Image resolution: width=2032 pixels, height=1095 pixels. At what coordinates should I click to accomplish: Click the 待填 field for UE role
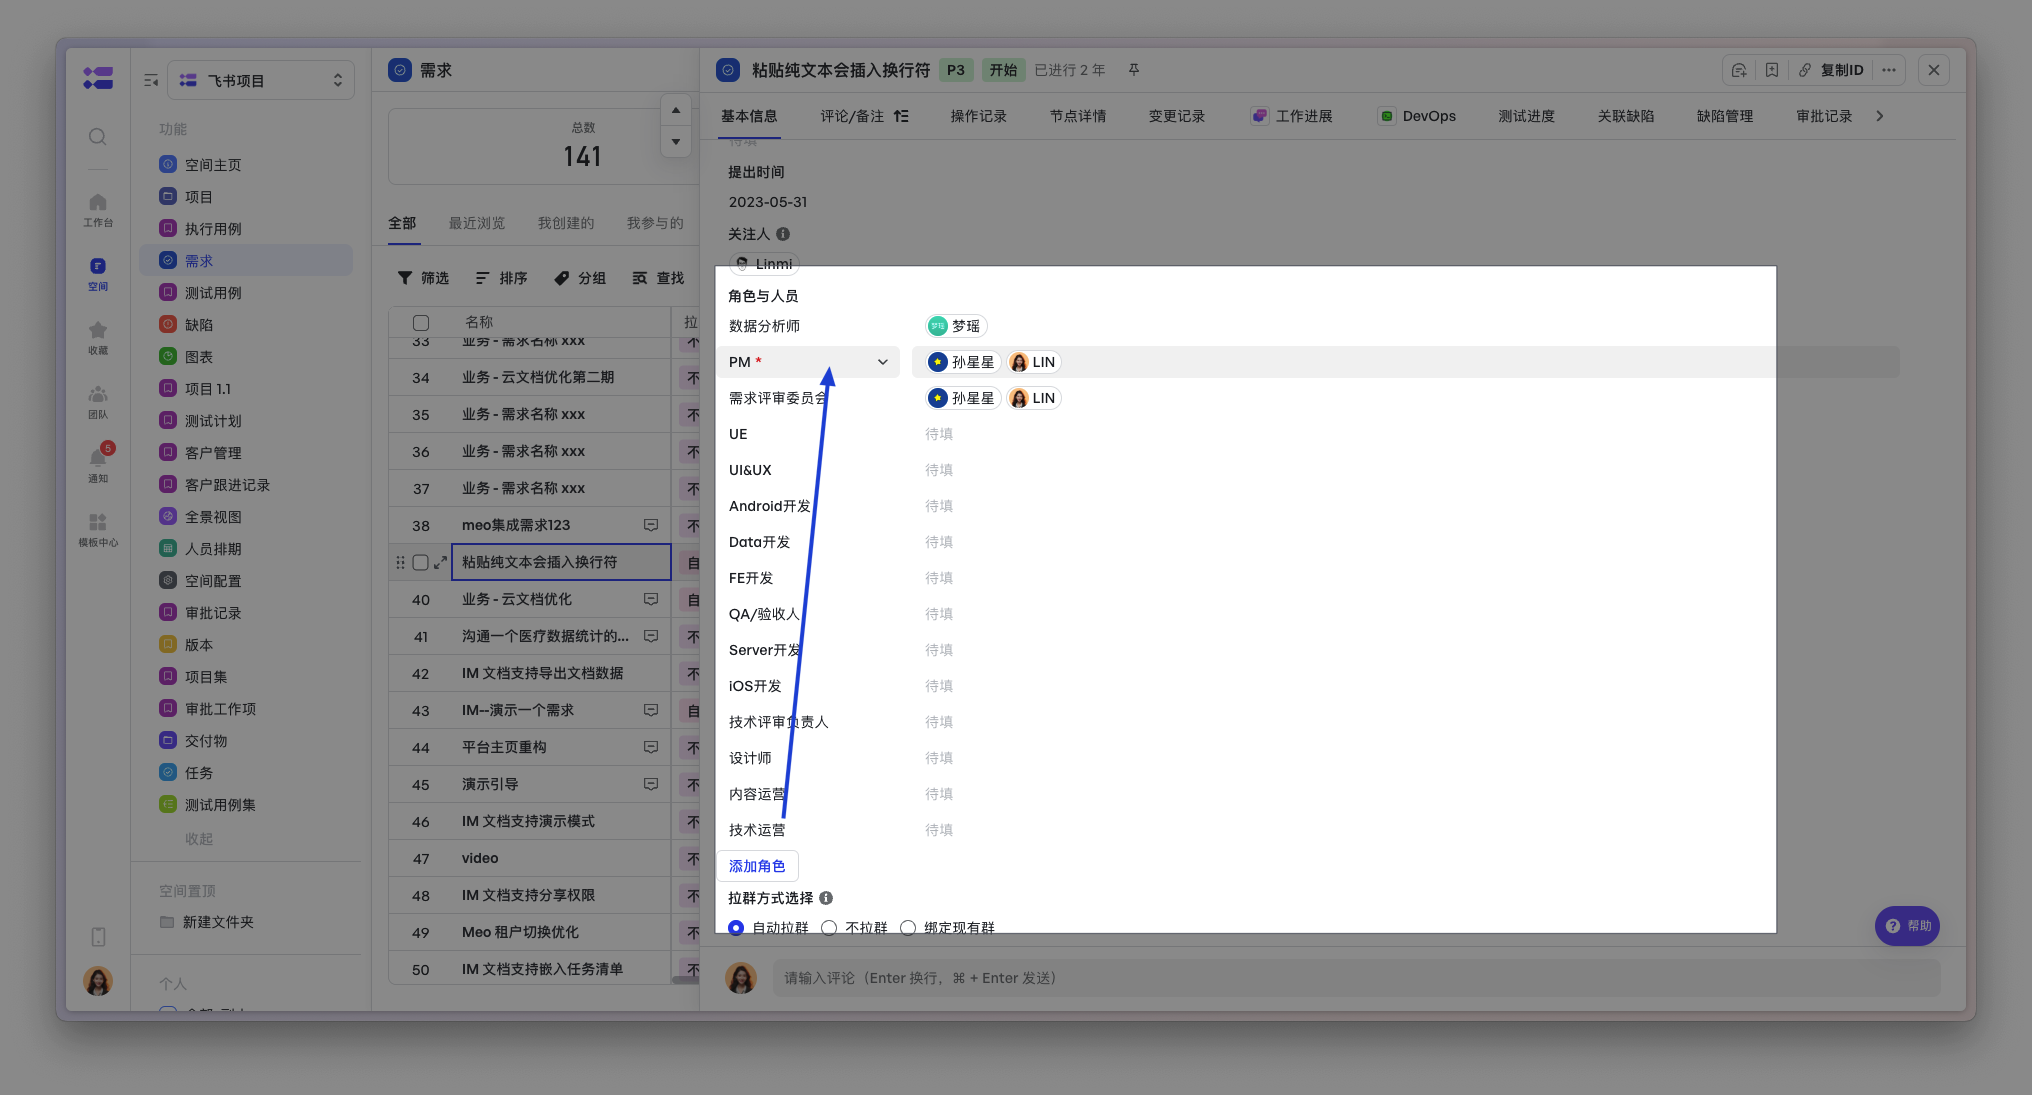click(939, 434)
